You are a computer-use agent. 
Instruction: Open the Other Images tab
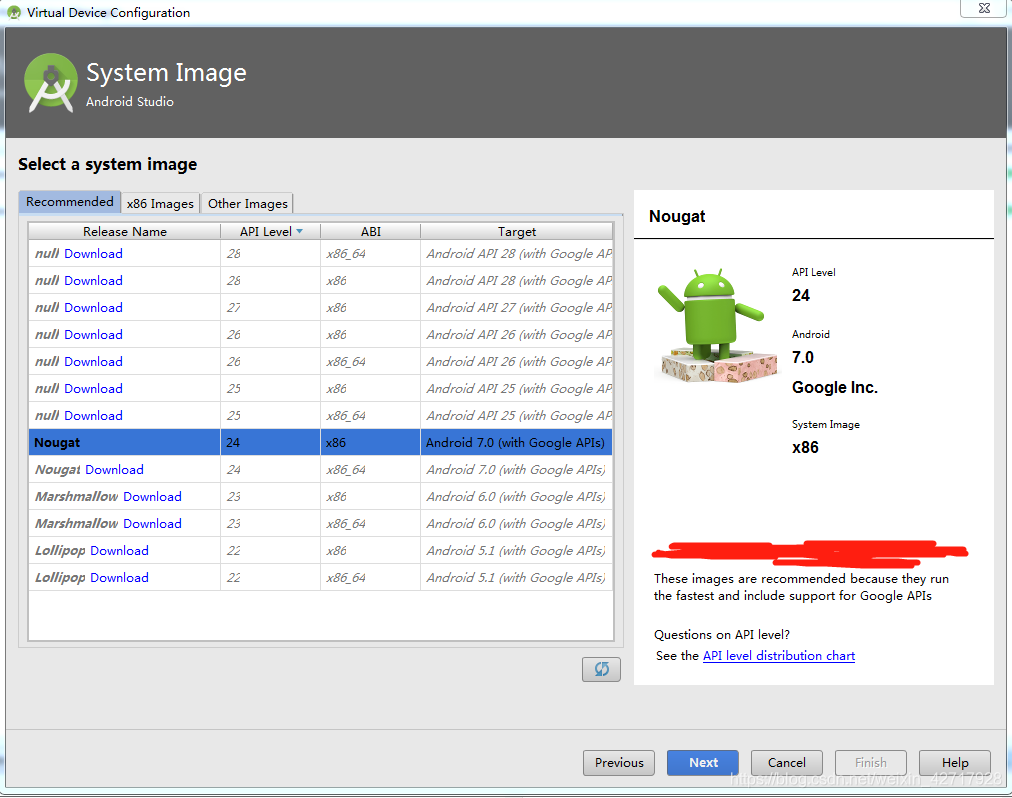247,203
